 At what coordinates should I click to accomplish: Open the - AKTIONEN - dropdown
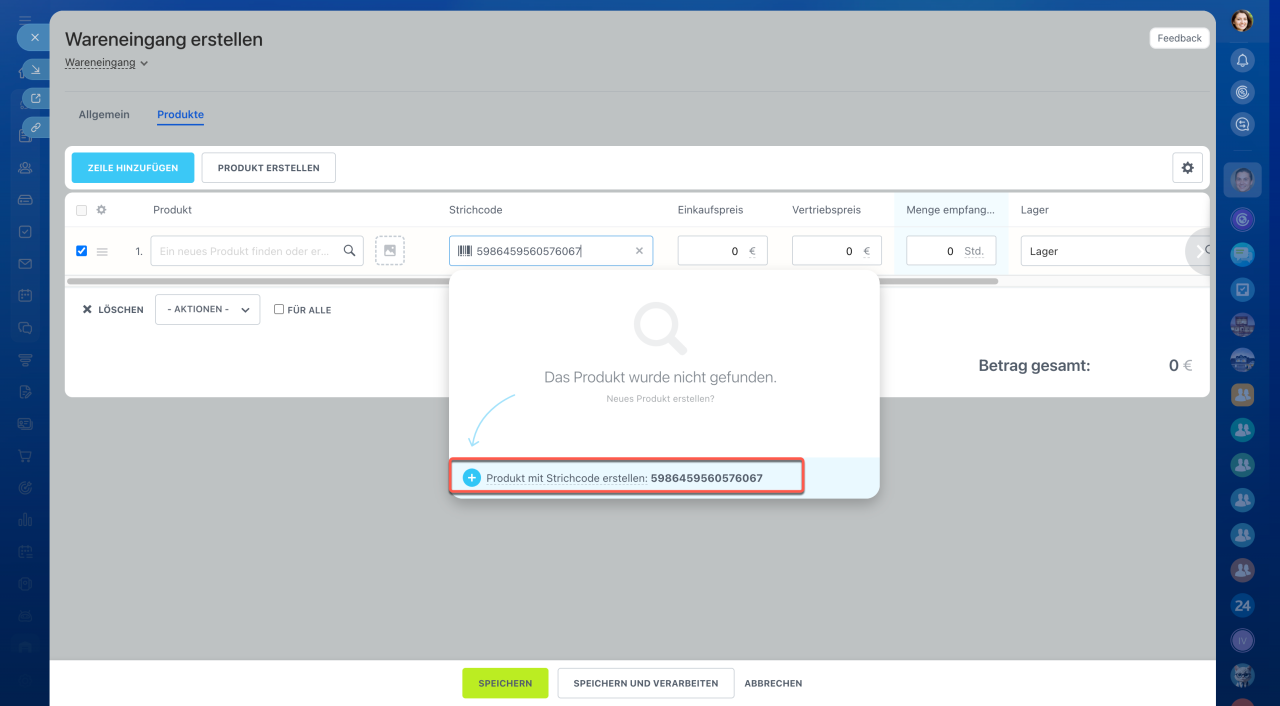[x=207, y=310]
